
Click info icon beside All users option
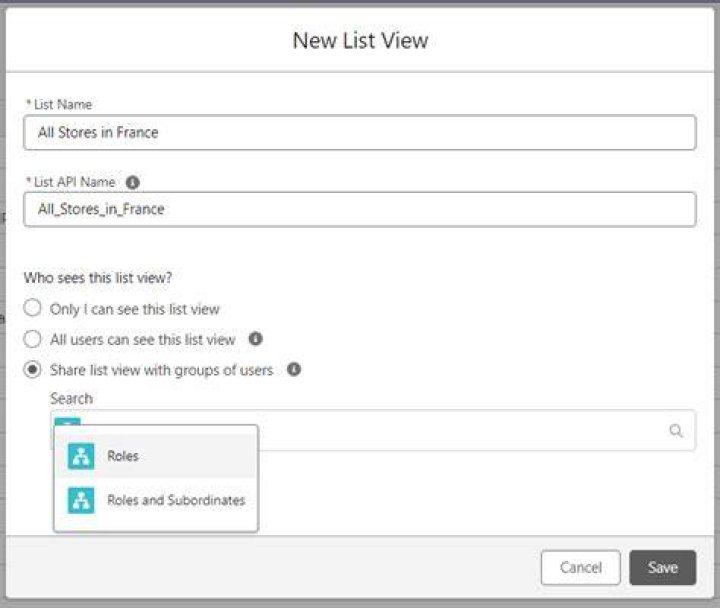(x=255, y=339)
